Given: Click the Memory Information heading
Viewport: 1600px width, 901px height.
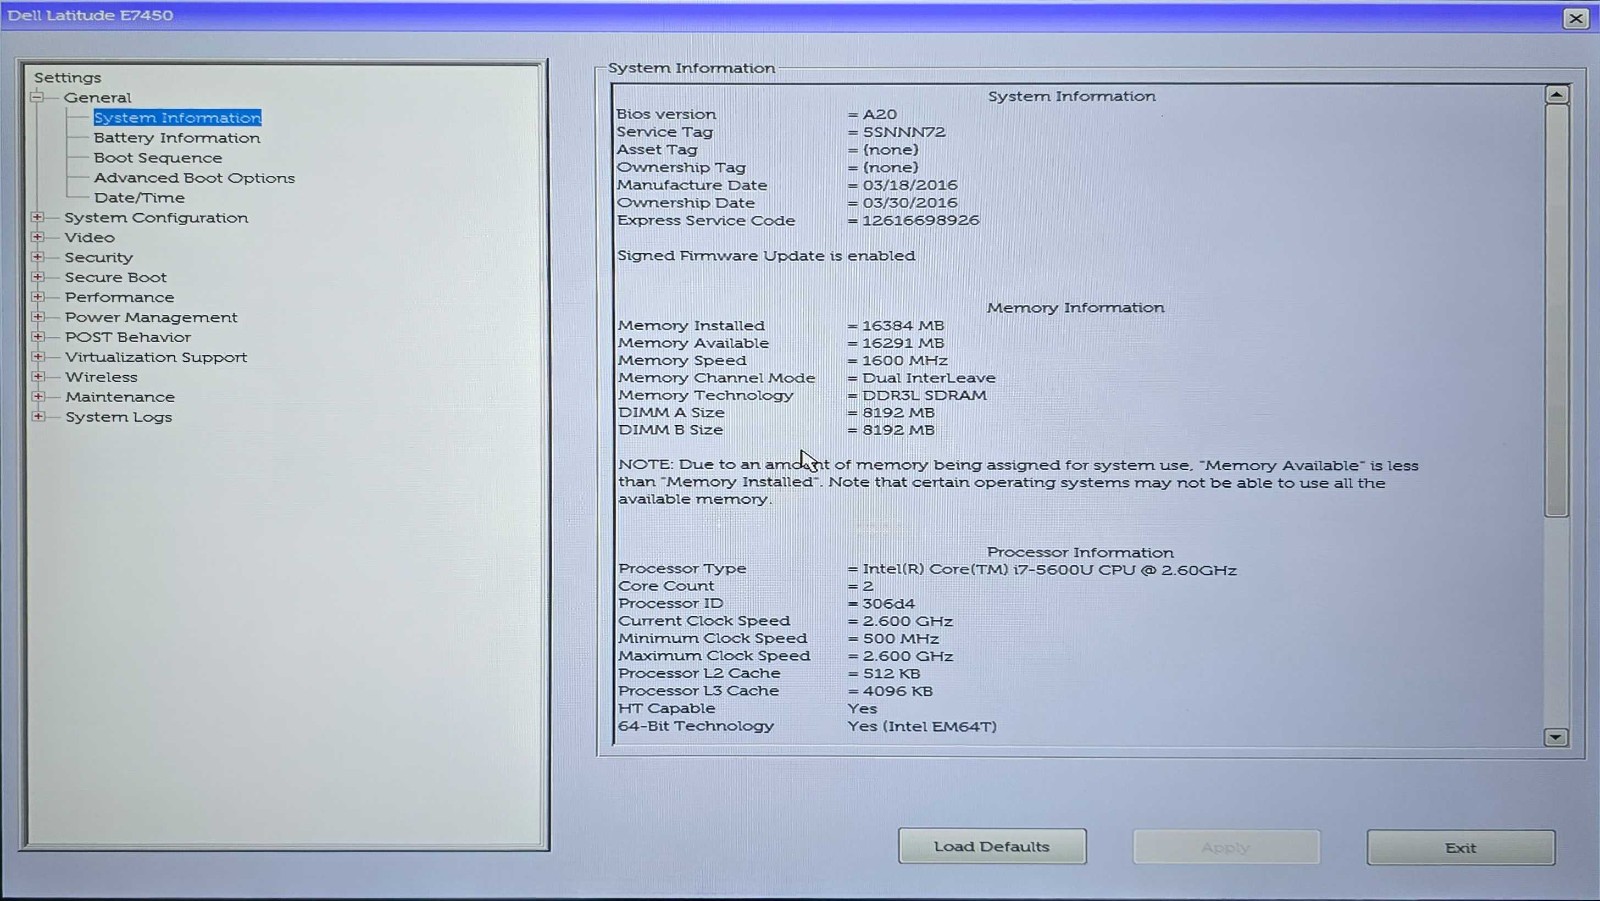Looking at the screenshot, I should (1075, 308).
